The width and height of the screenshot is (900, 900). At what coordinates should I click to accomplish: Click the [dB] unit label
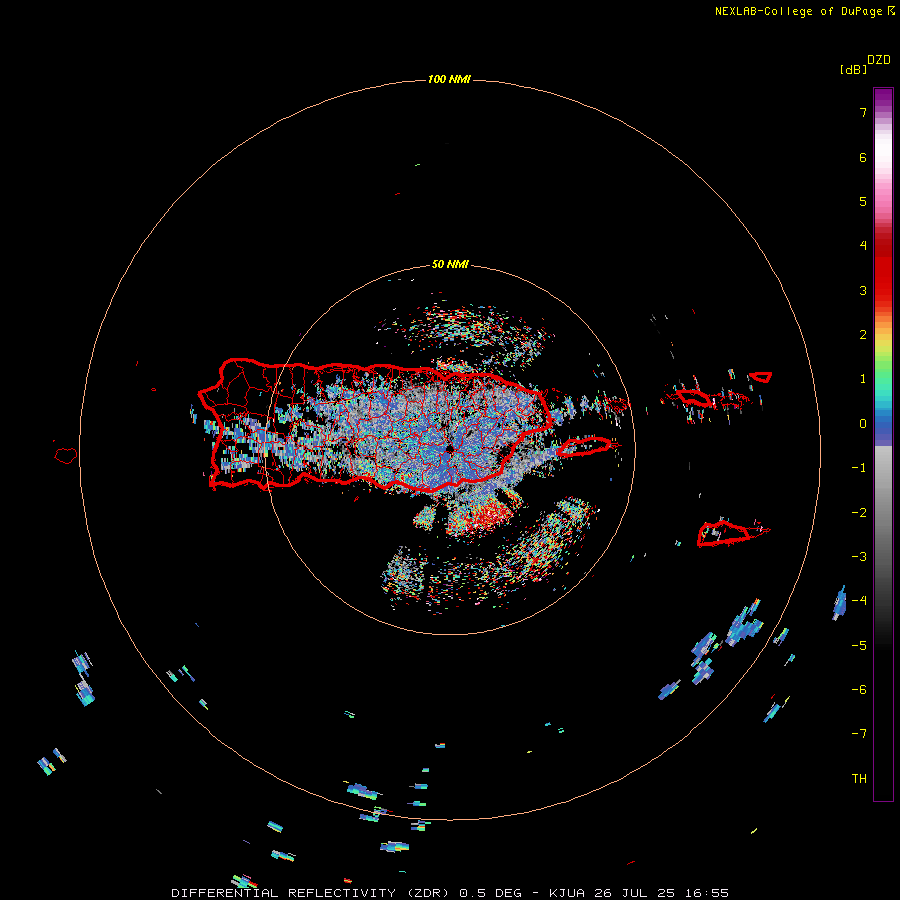point(853,69)
